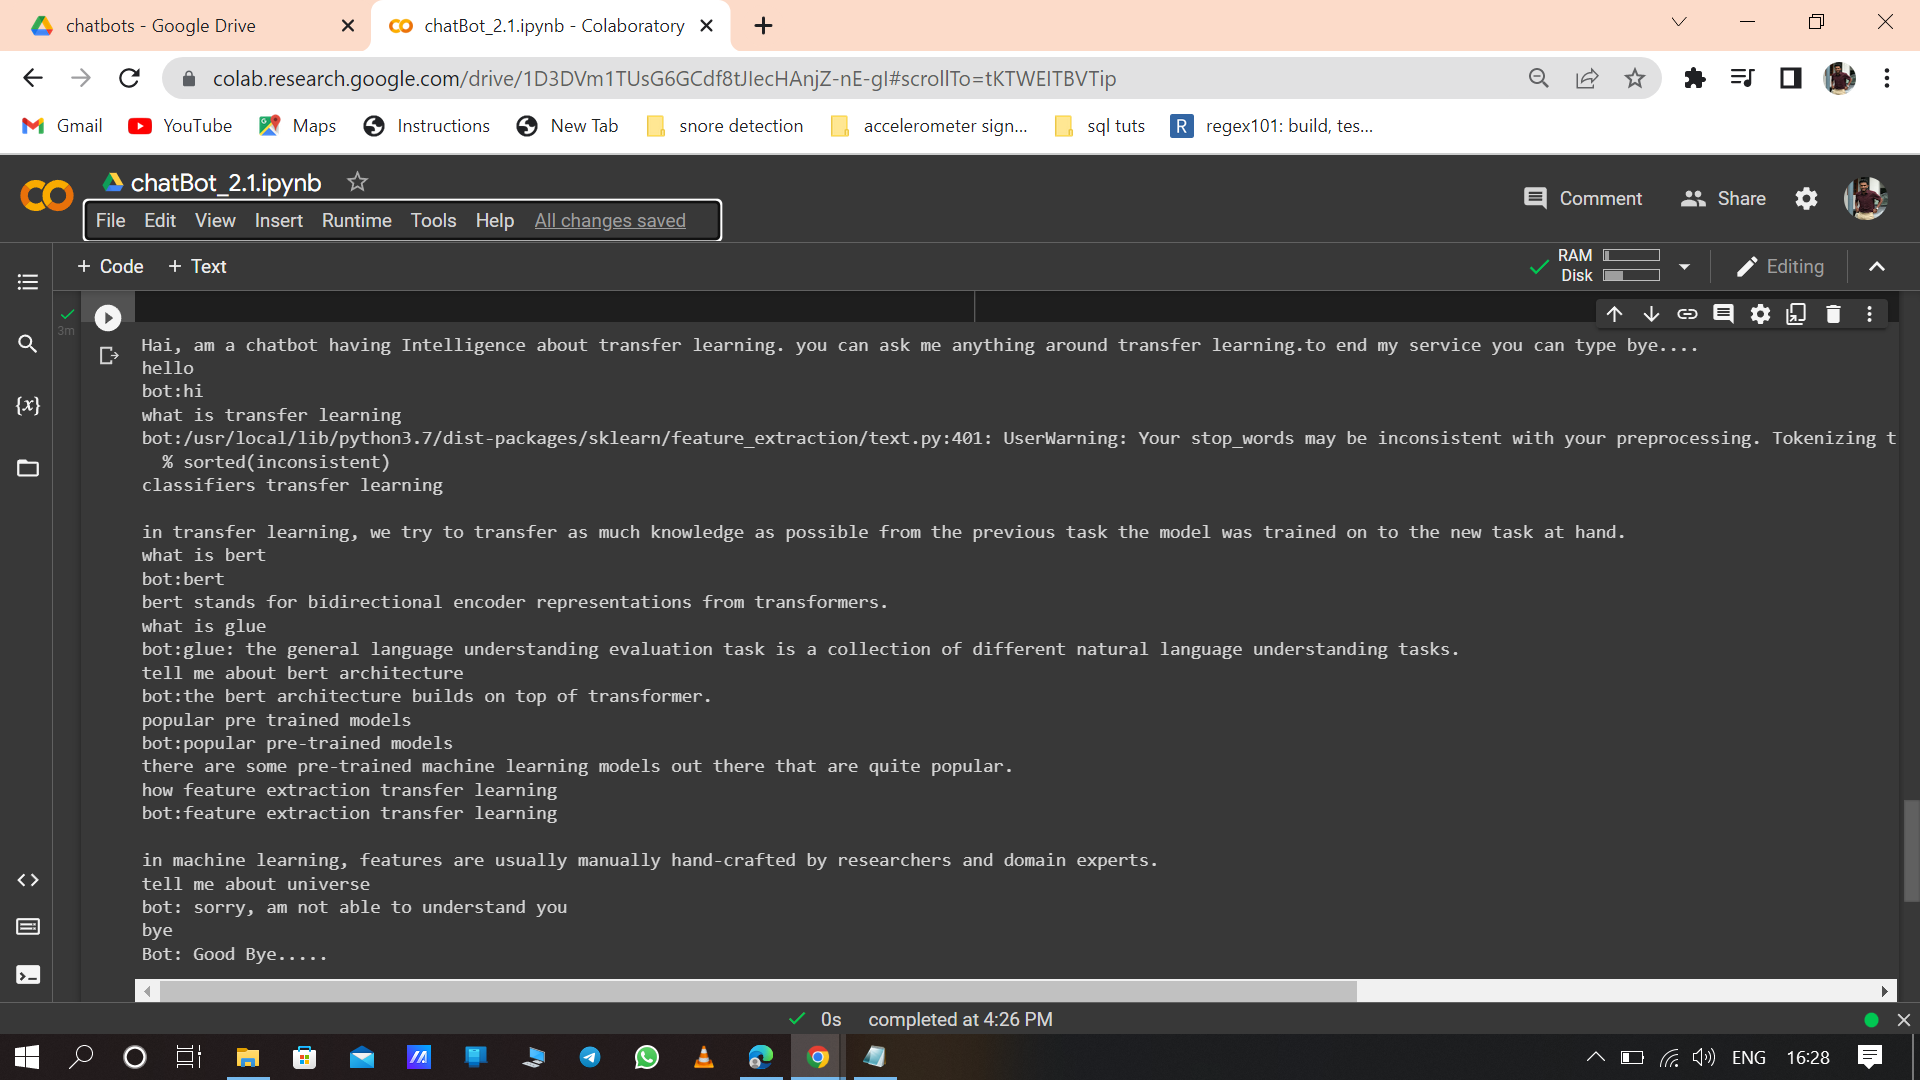The image size is (1920, 1080).
Task: Bookmark the page in the address bar
Action: (x=1636, y=78)
